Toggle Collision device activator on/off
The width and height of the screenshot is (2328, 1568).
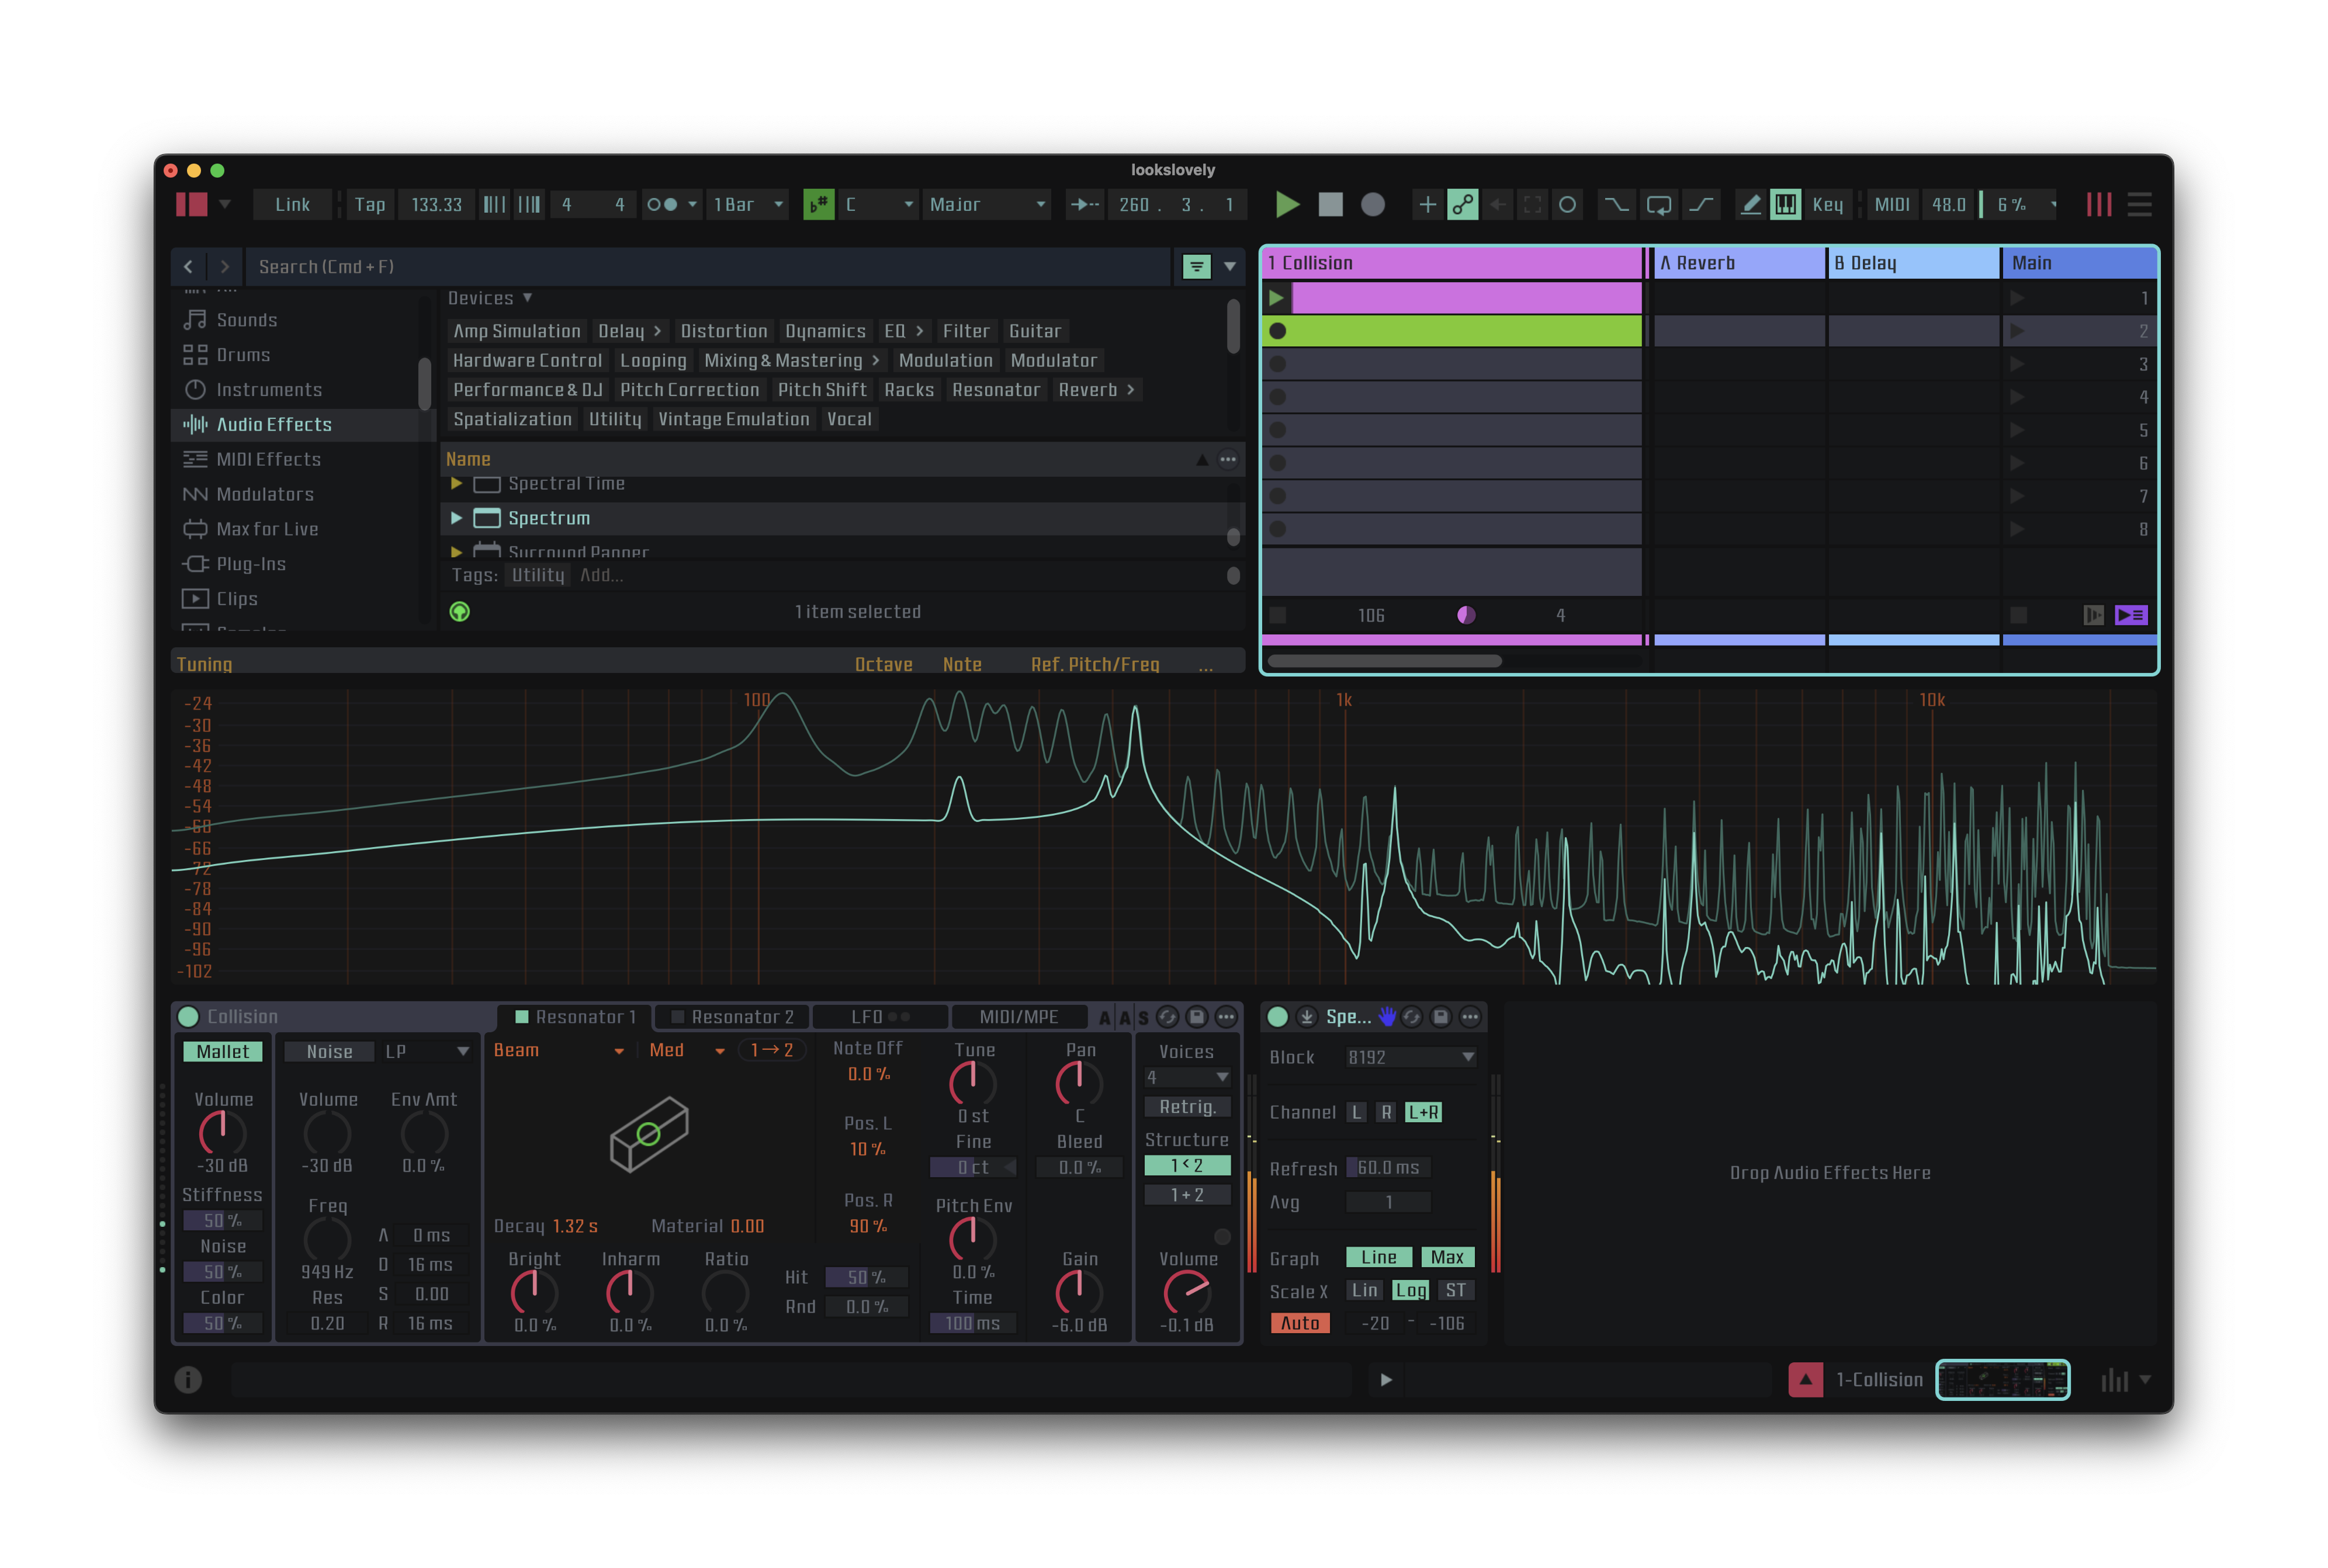[188, 1017]
